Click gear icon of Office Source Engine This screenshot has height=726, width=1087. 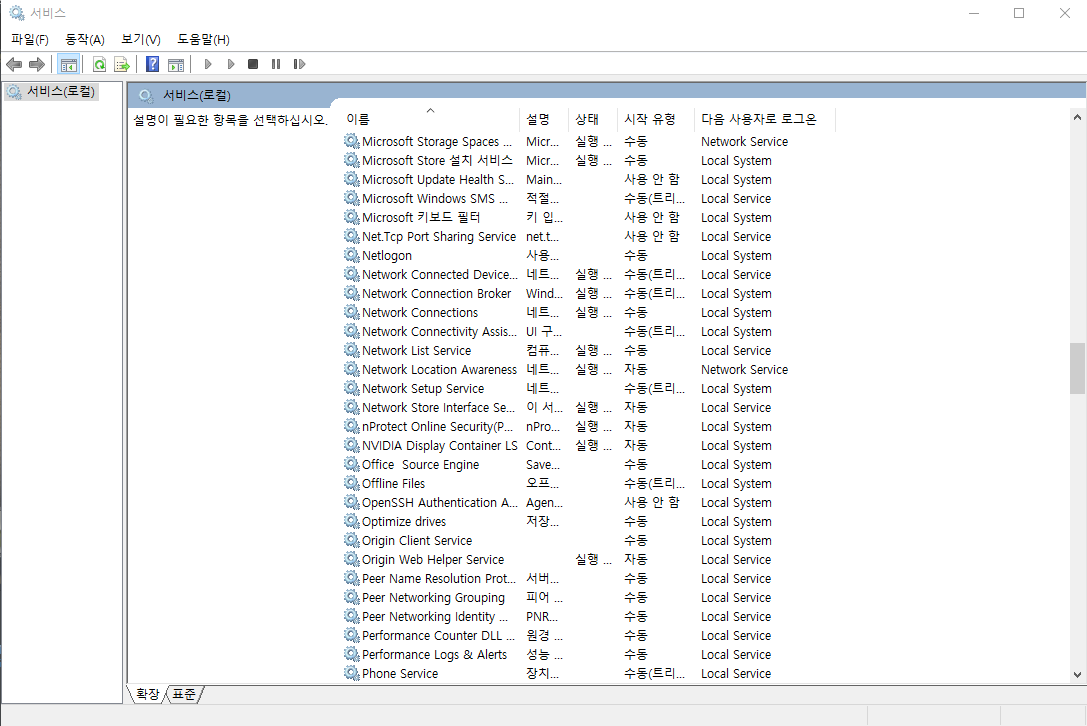pyautogui.click(x=352, y=465)
